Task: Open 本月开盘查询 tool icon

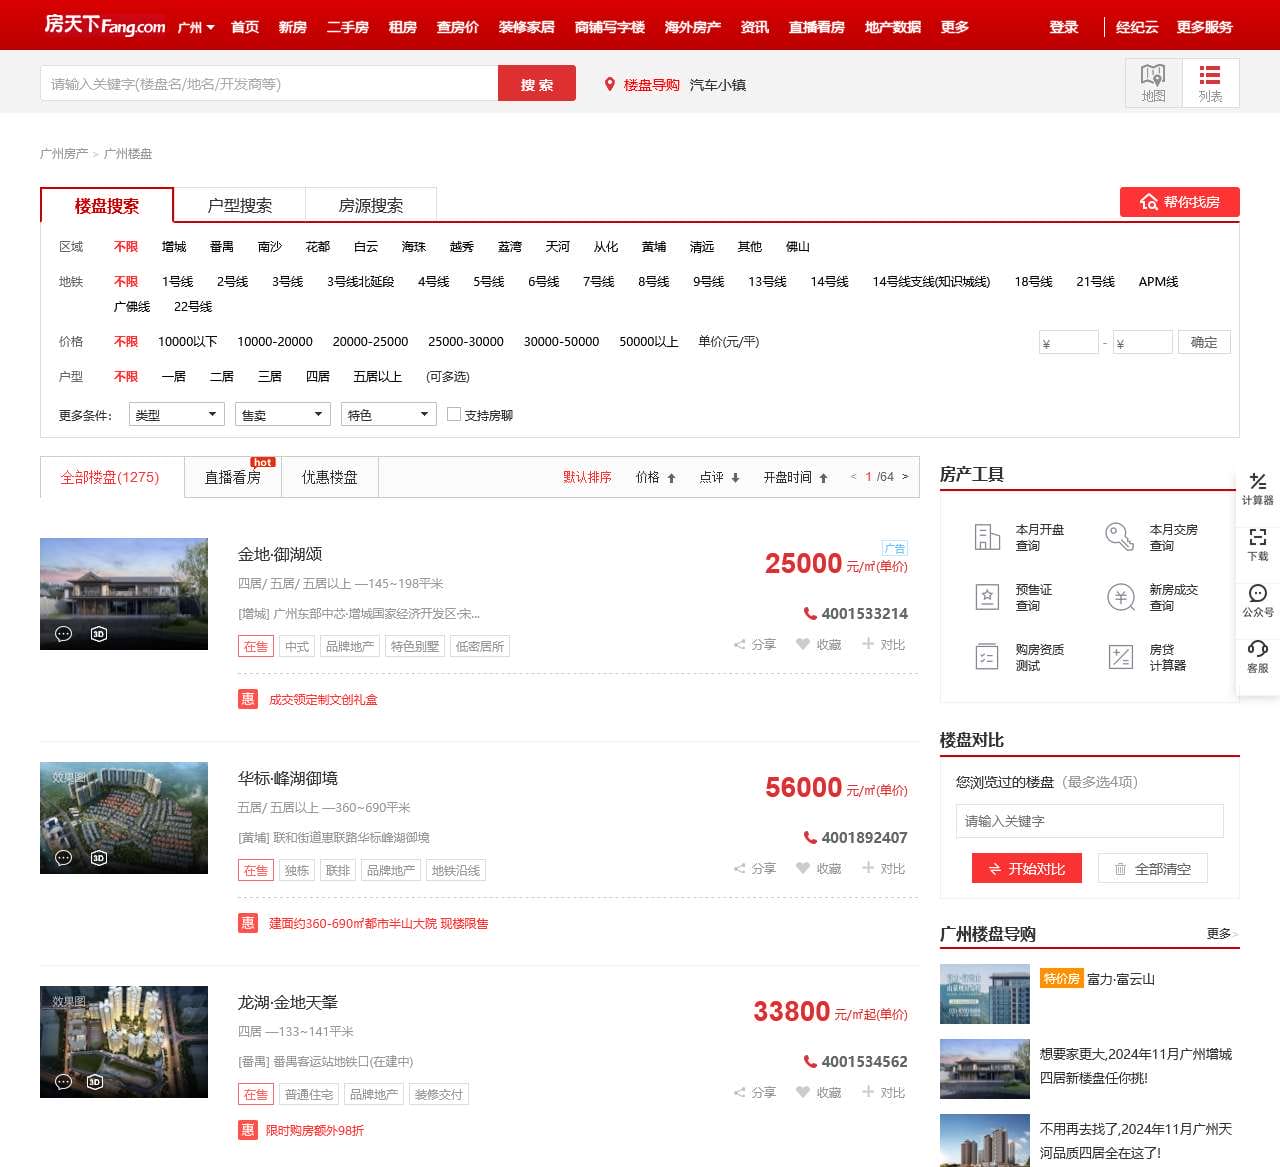Action: [987, 537]
